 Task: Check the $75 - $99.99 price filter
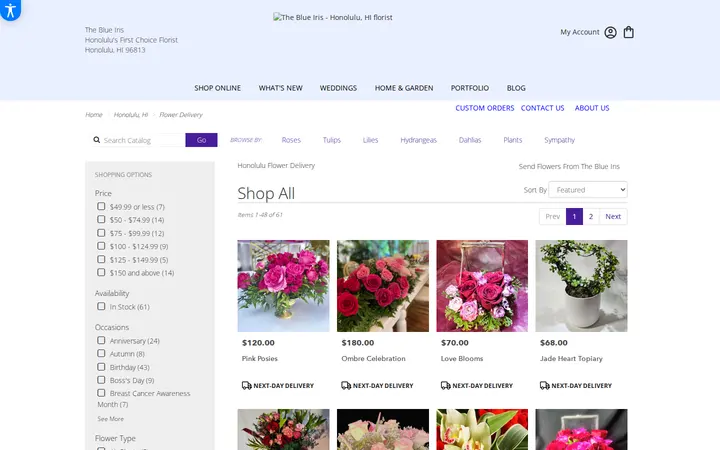click(x=101, y=233)
